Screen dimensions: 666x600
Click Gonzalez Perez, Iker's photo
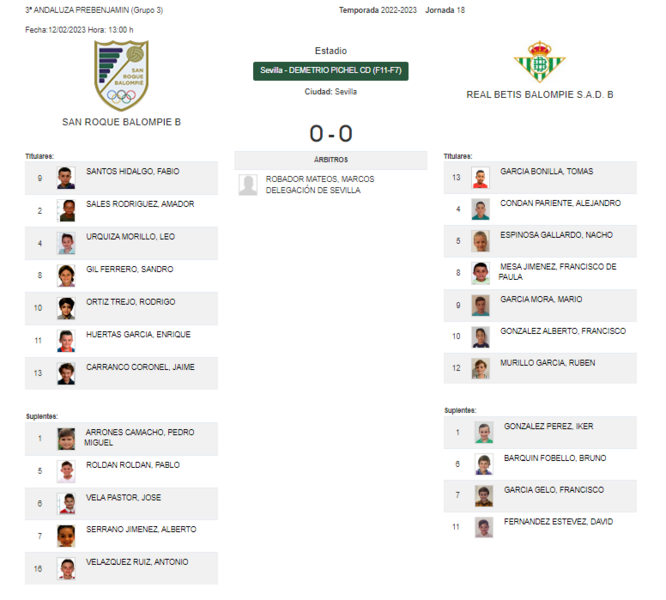click(x=484, y=432)
